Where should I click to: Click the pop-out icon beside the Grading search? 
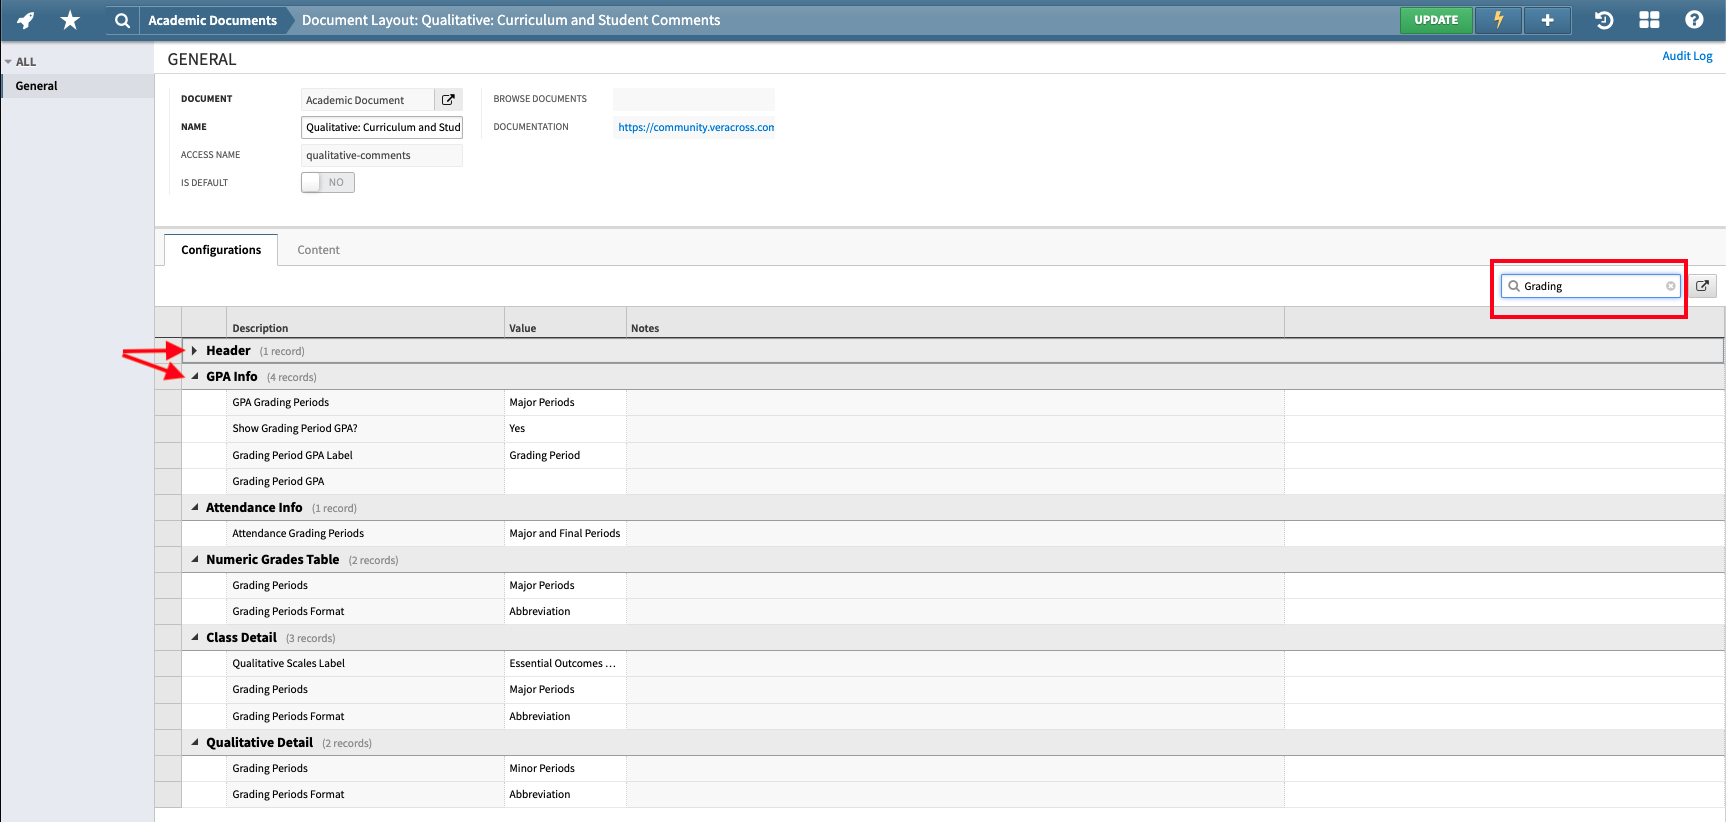point(1702,286)
